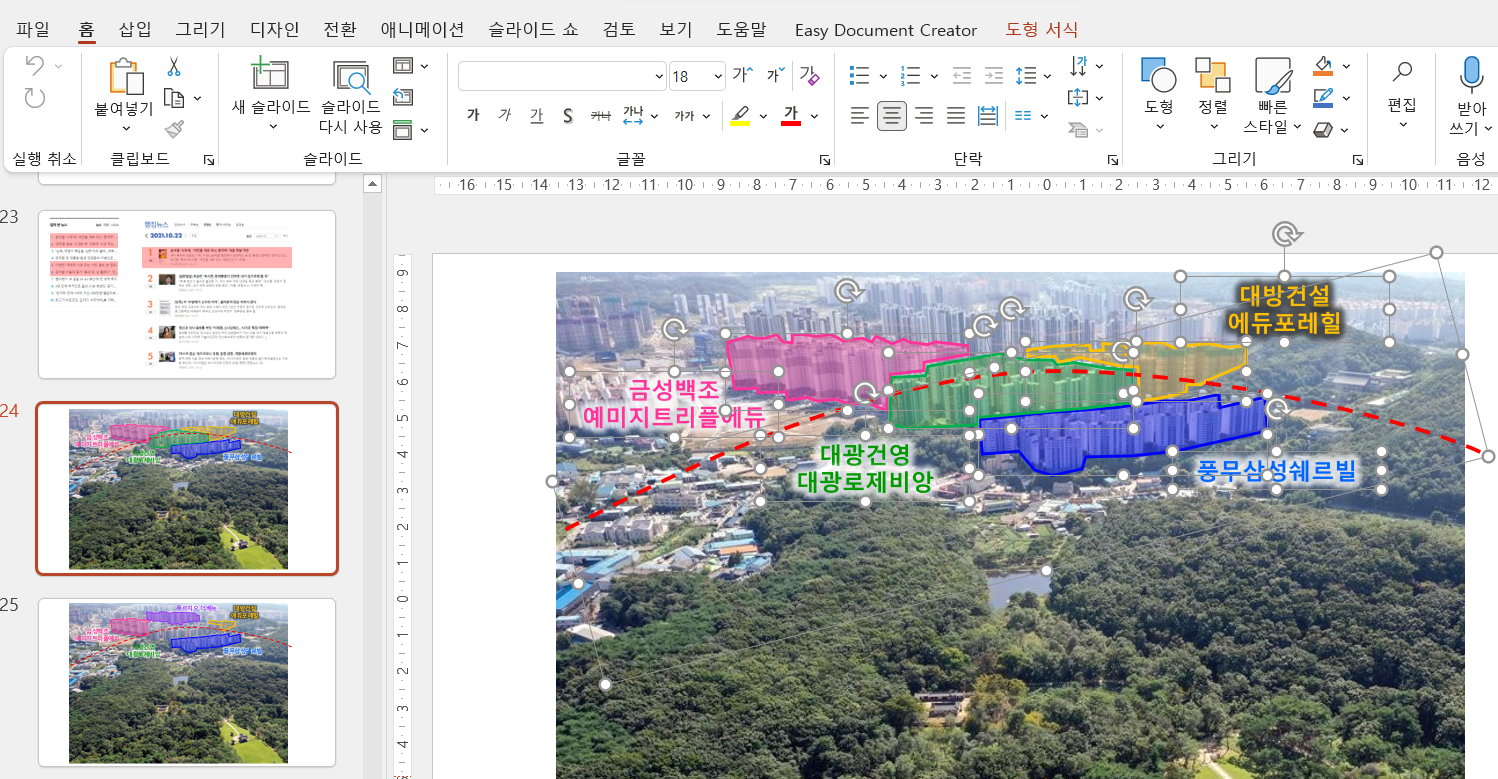The width and height of the screenshot is (1498, 779).
Task: Increase font size with larger 가
Action: pyautogui.click(x=742, y=75)
